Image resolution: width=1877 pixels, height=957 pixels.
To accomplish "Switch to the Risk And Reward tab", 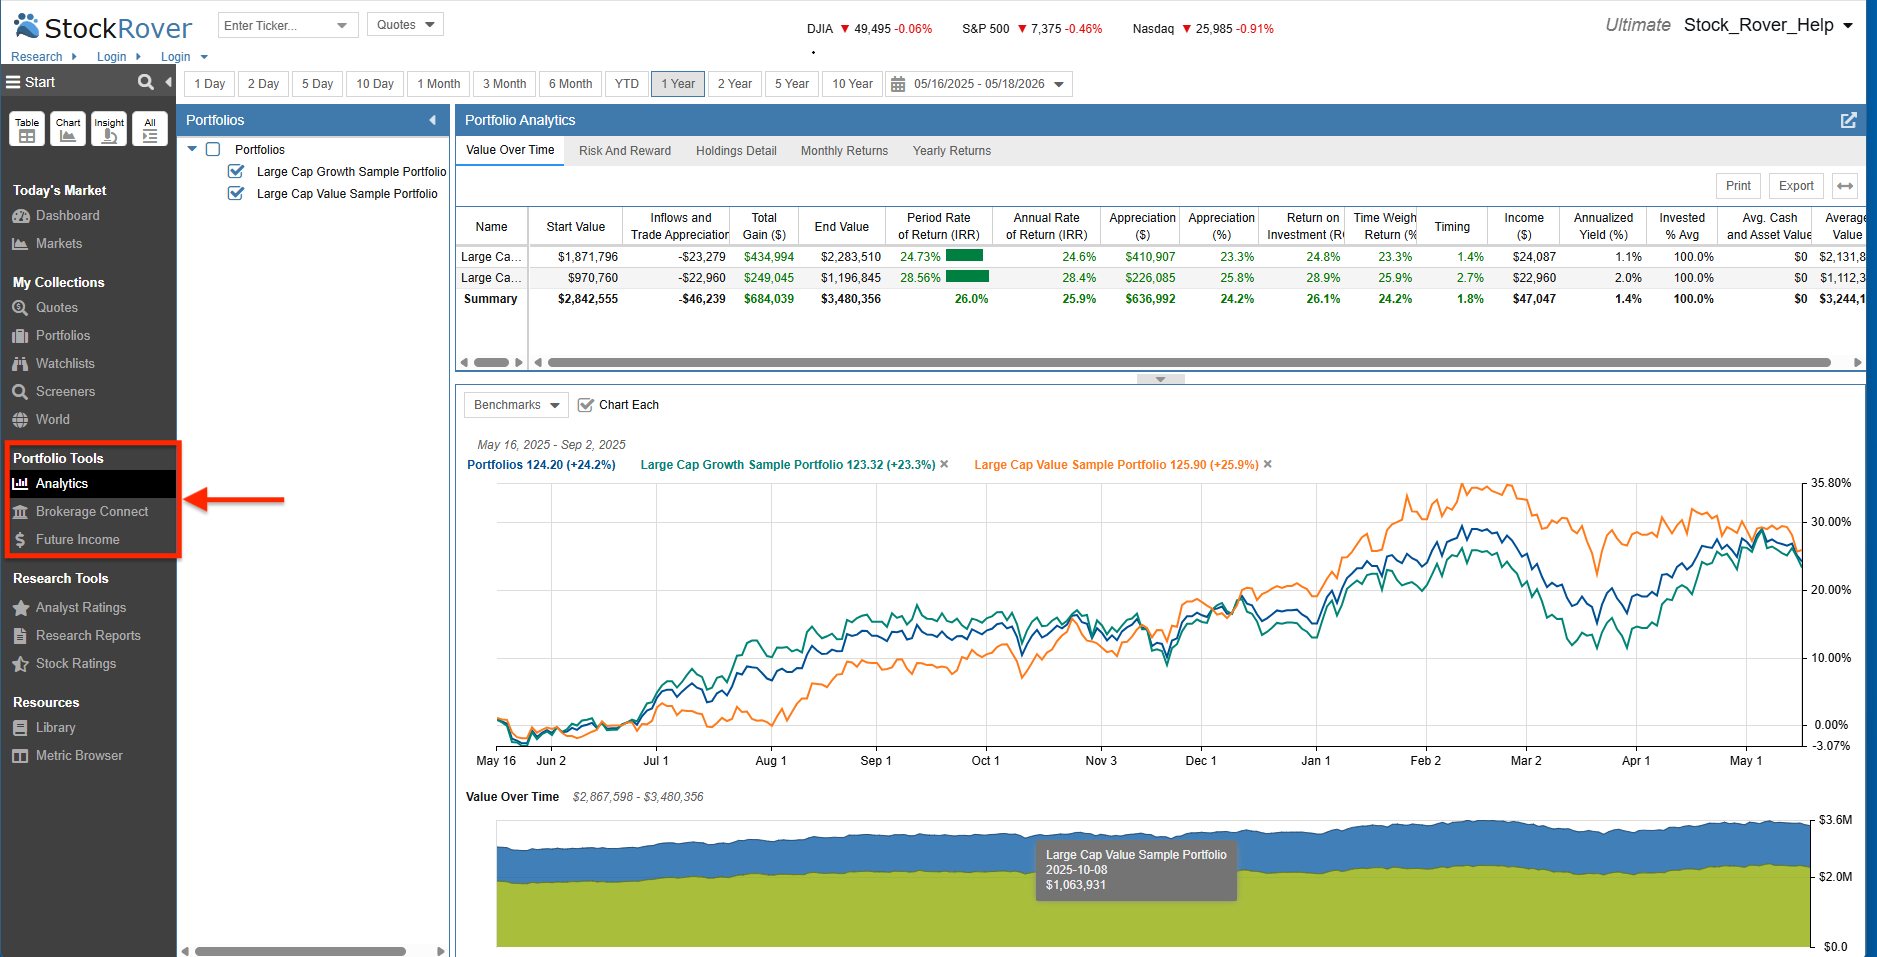I will pyautogui.click(x=625, y=151).
